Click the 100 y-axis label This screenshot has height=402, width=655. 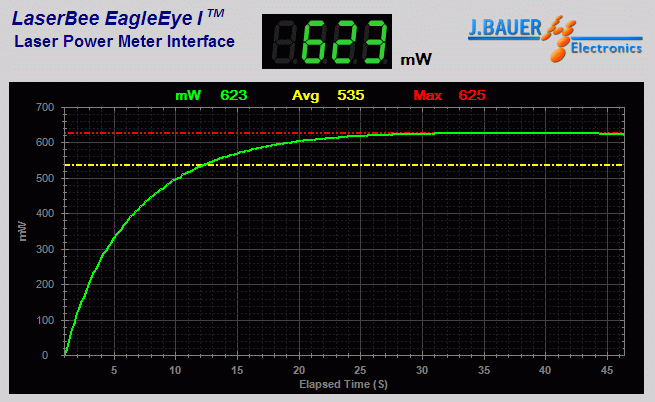(45, 321)
